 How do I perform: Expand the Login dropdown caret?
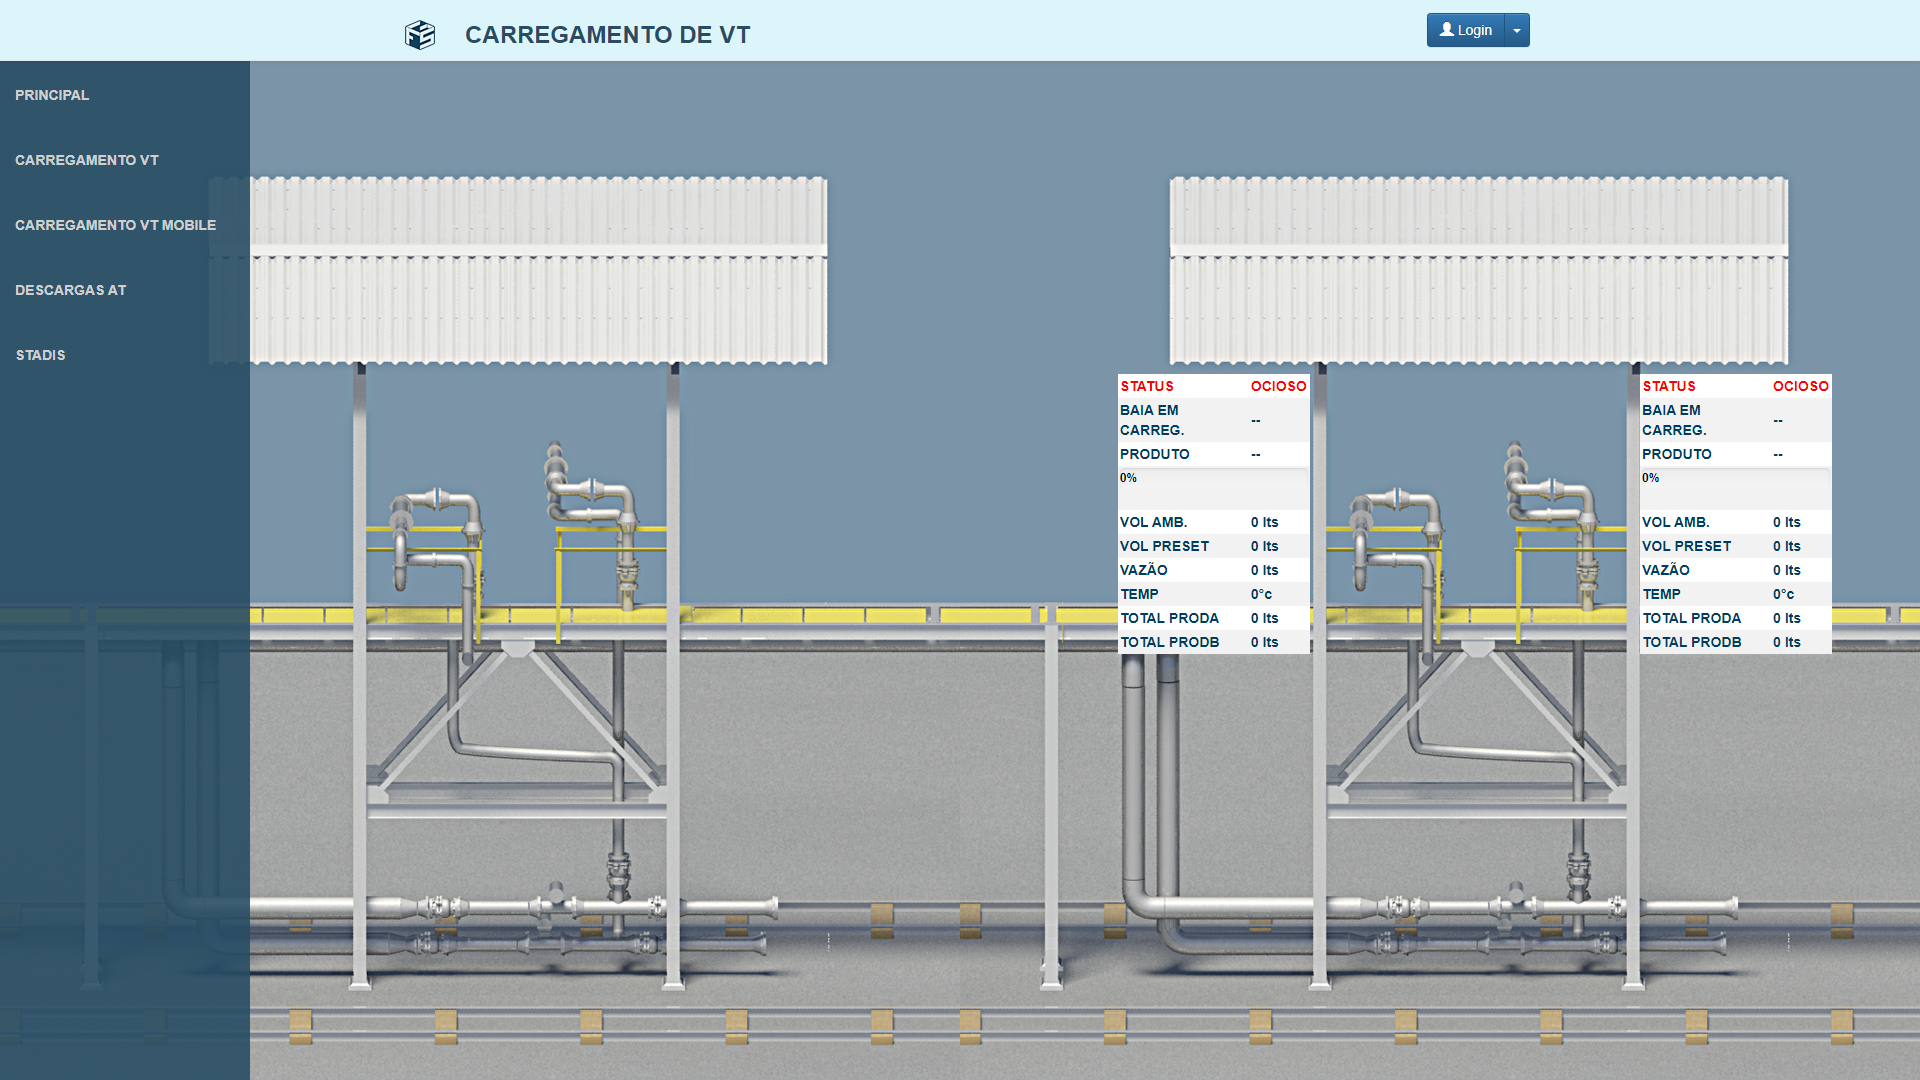click(1517, 30)
